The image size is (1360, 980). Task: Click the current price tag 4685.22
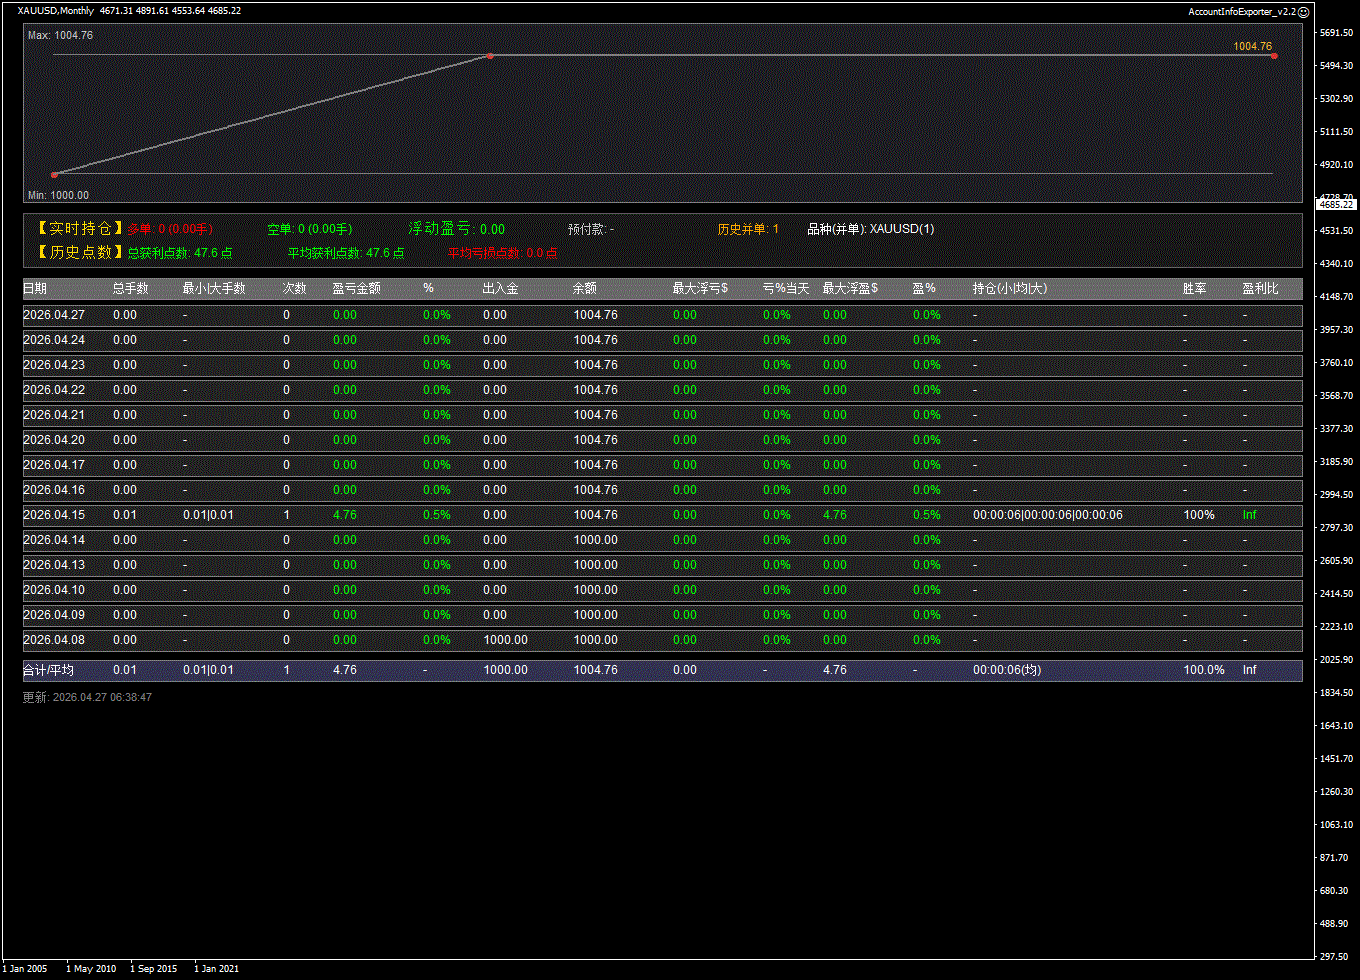pyautogui.click(x=1336, y=204)
